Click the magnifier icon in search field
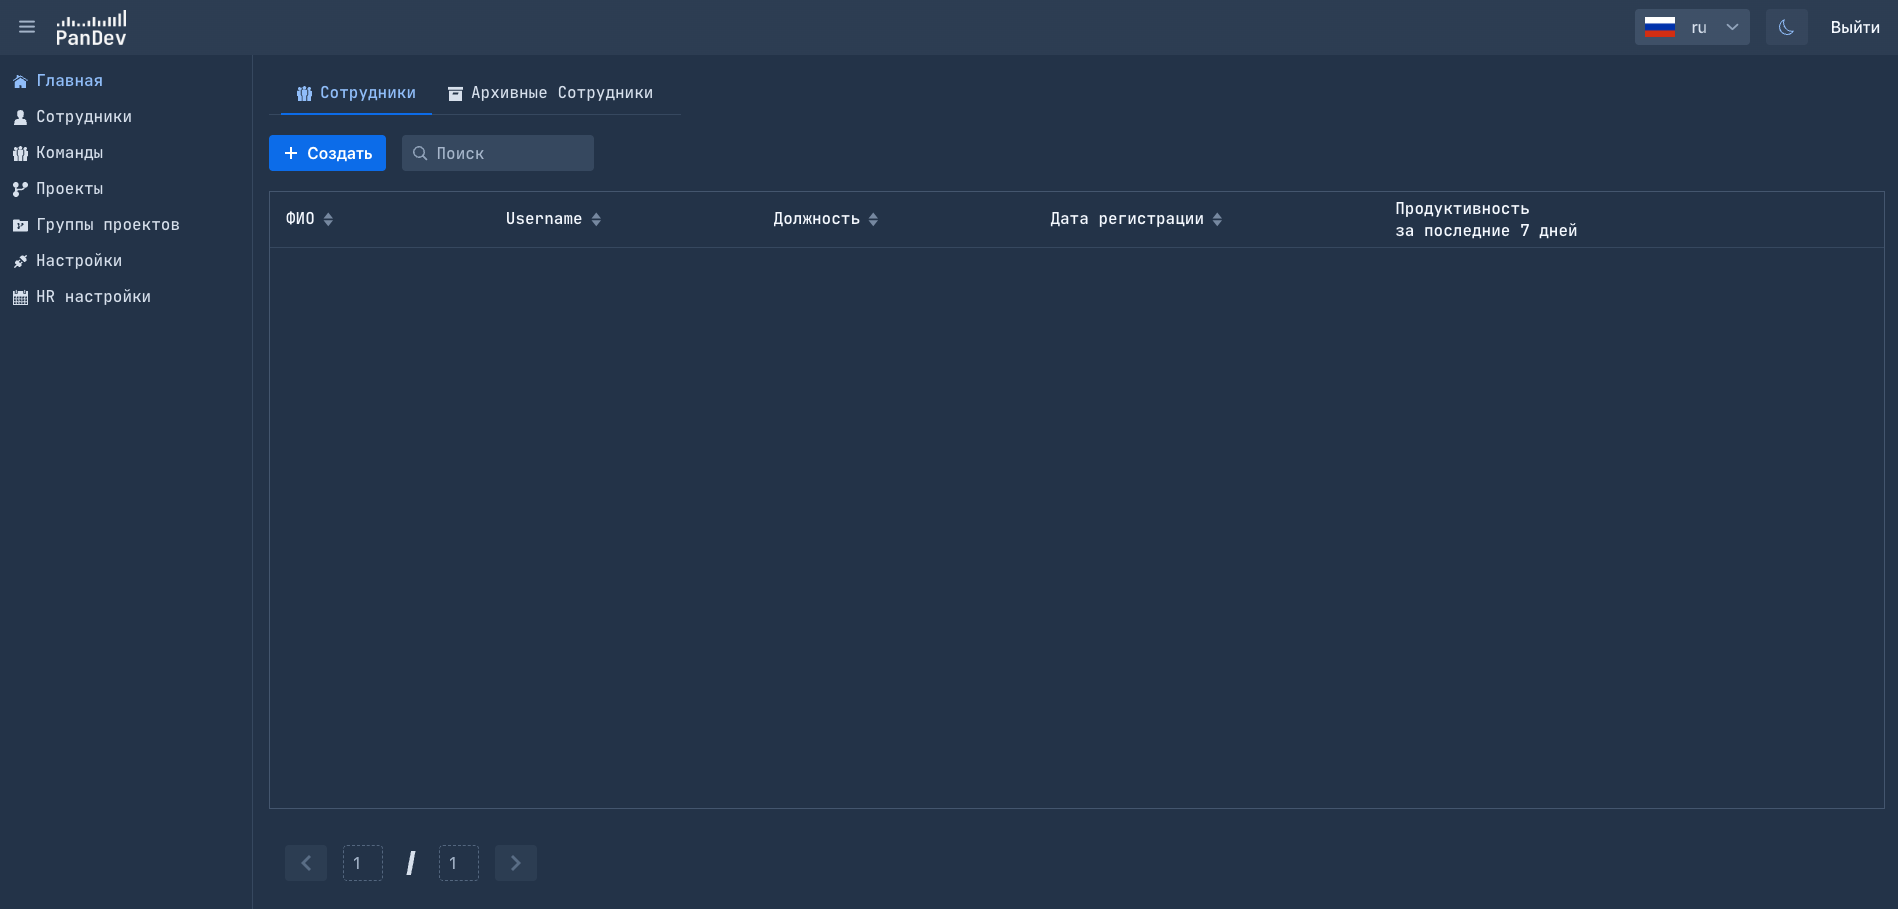The height and width of the screenshot is (909, 1898). click(420, 153)
